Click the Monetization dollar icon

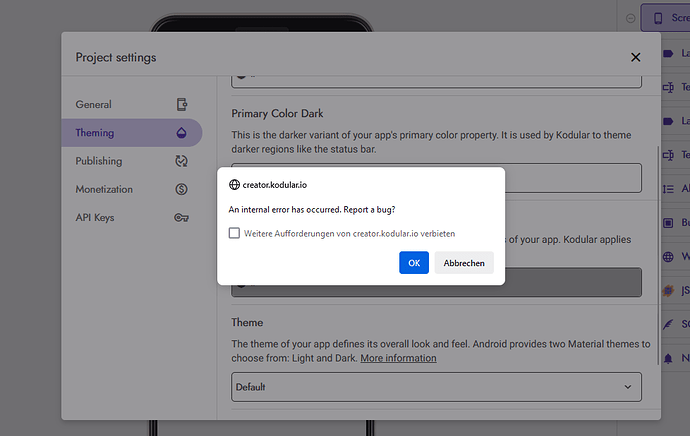click(x=181, y=189)
